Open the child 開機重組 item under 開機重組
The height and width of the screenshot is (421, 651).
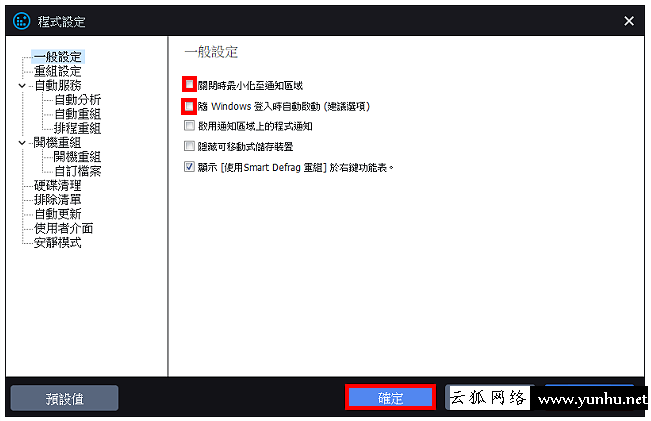[78, 157]
